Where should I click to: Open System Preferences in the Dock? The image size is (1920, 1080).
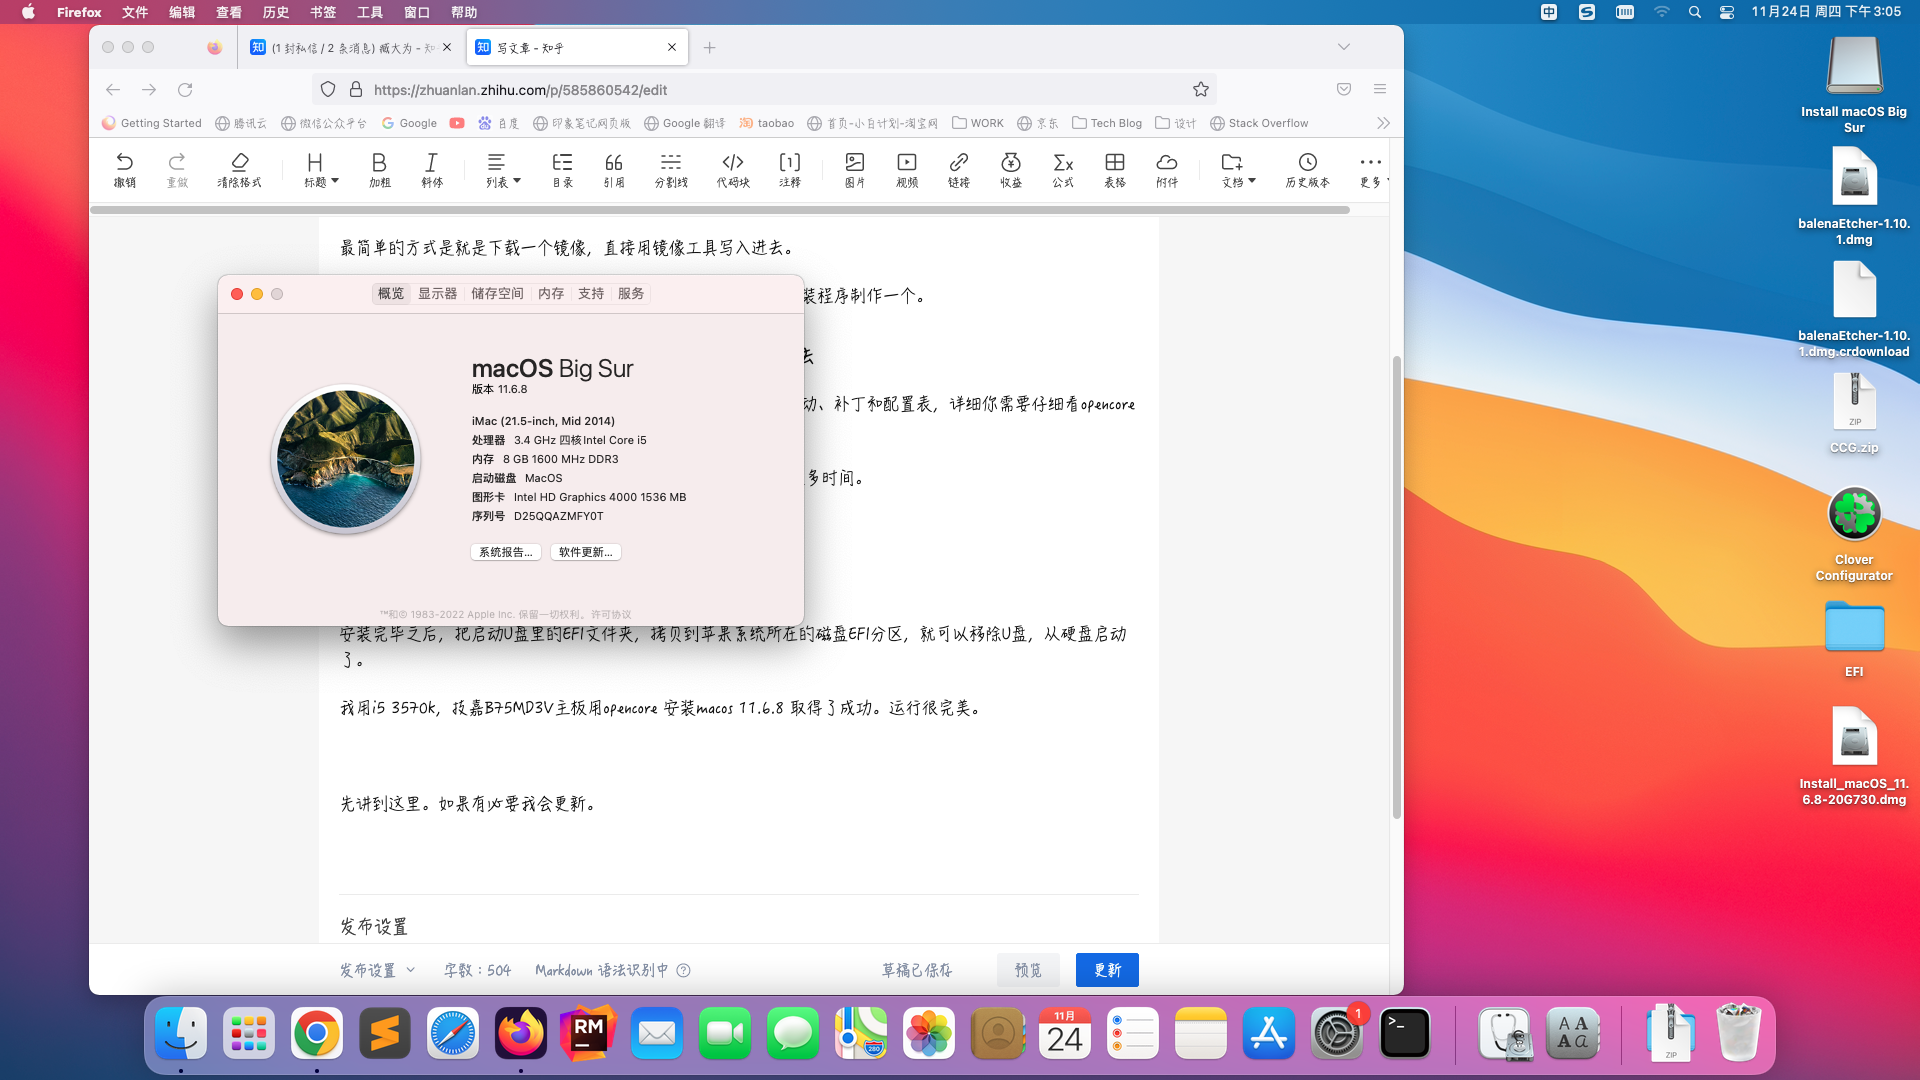[x=1337, y=1033]
